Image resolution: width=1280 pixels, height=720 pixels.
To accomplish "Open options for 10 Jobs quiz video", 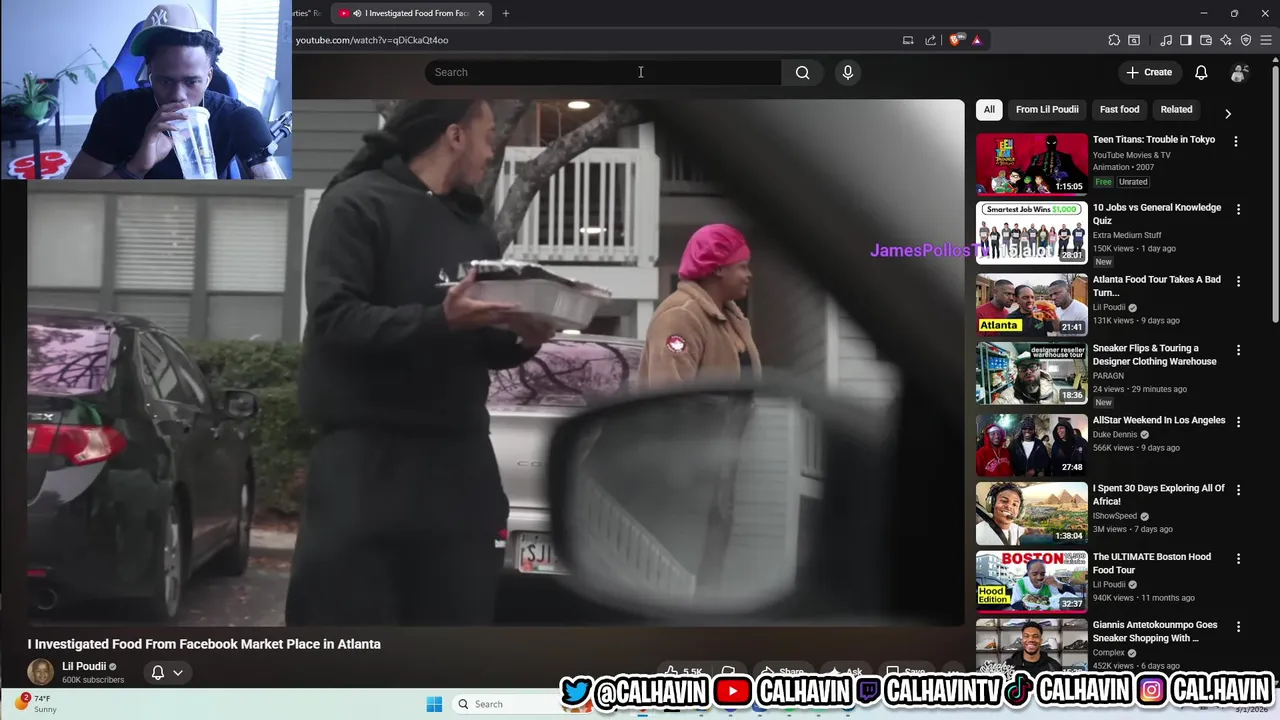I will [1238, 209].
